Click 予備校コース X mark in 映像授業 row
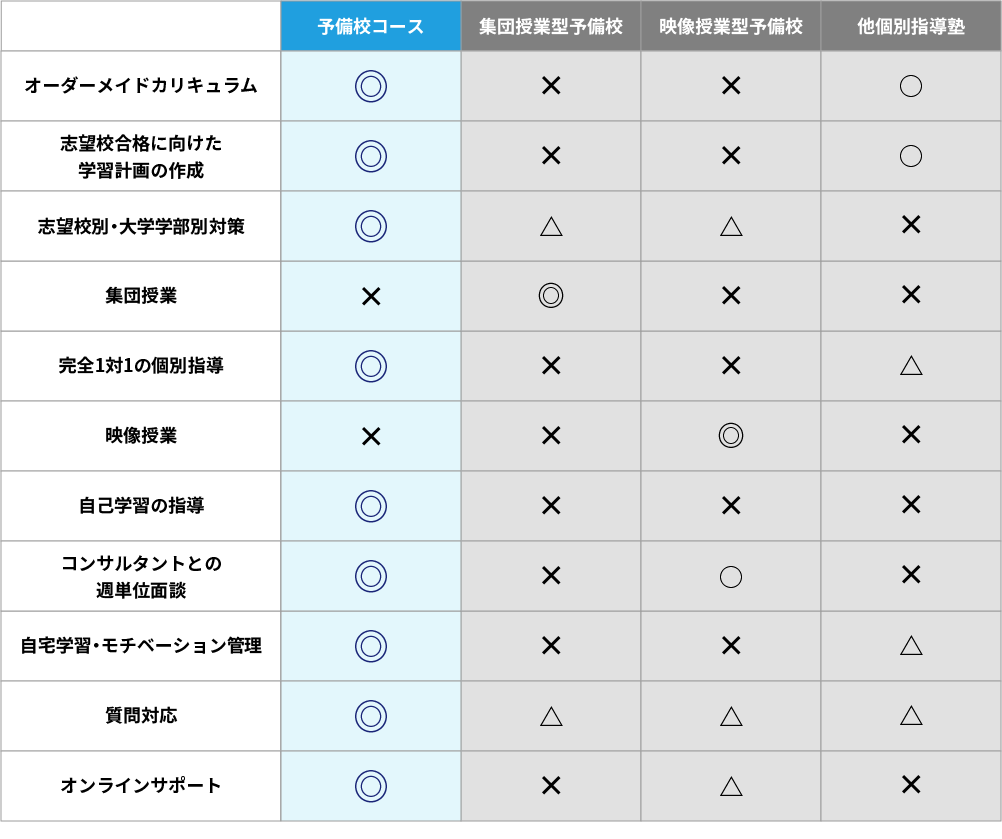Viewport: 1002px width, 839px height. point(370,436)
